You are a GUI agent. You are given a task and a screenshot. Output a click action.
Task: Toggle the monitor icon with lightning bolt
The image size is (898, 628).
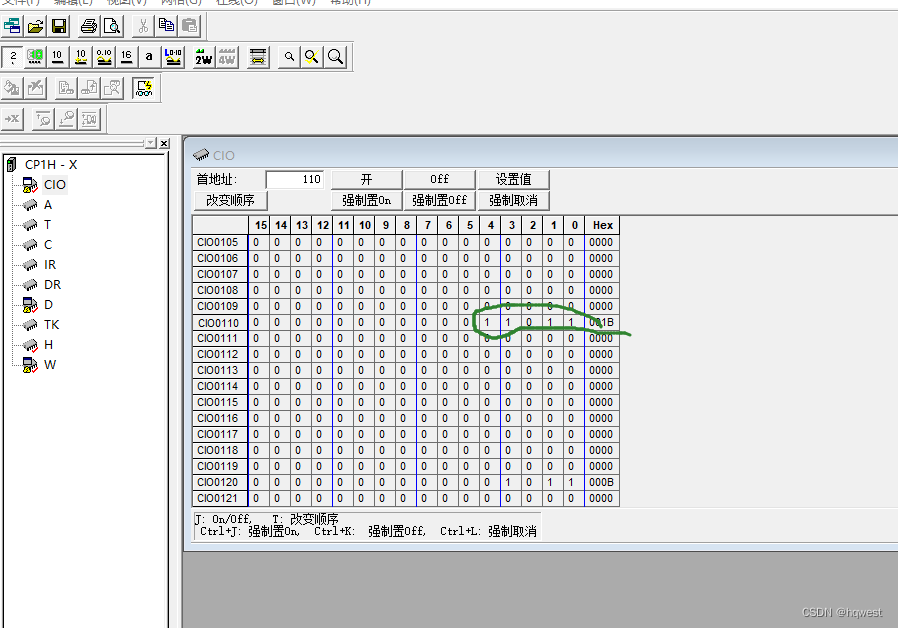point(144,88)
